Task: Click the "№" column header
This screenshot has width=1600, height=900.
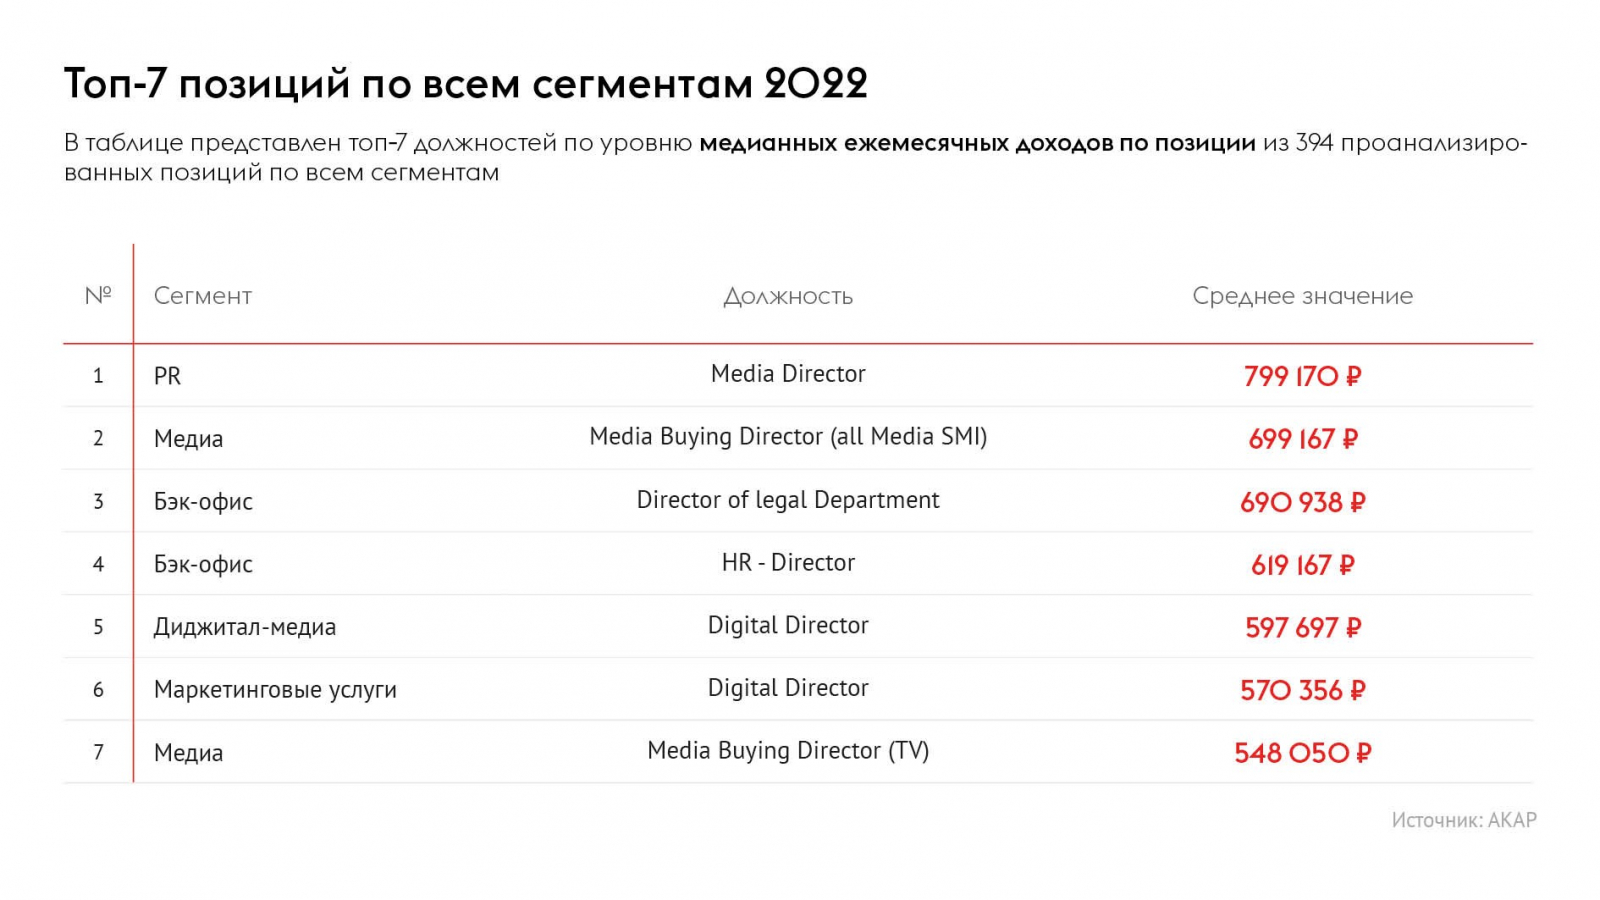Action: pos(98,295)
